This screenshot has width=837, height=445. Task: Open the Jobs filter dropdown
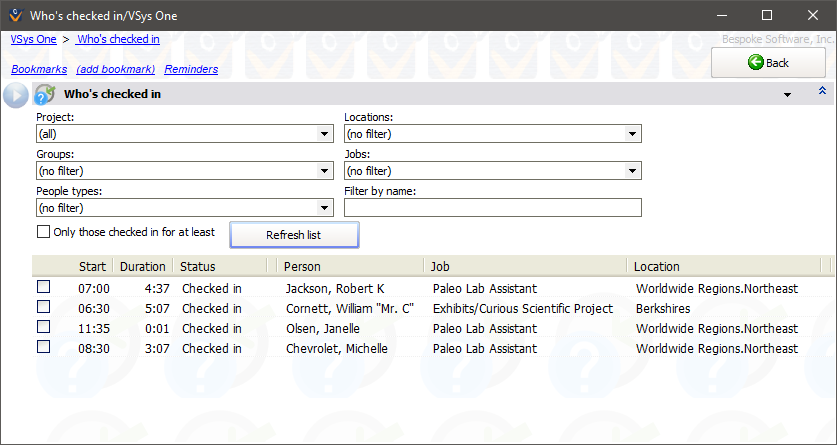[x=492, y=171]
